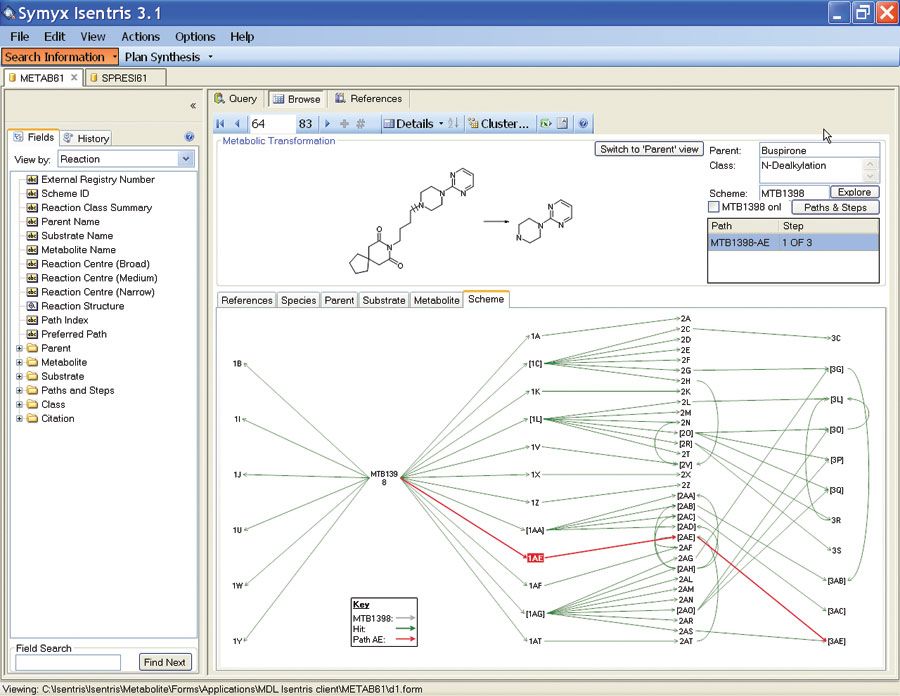This screenshot has width=900, height=696.
Task: Click the highlighted 1AE node in scheme
Action: [x=535, y=558]
